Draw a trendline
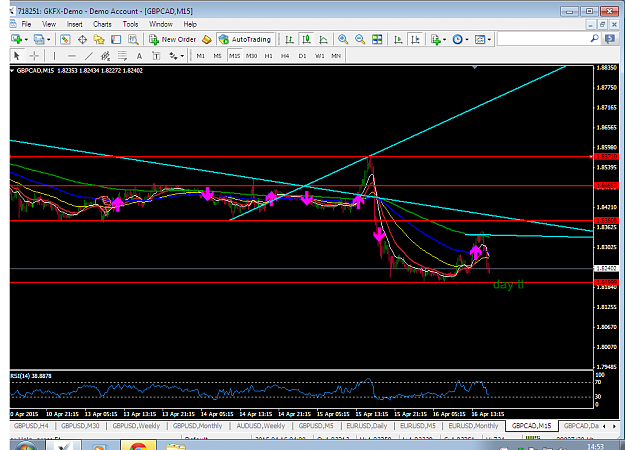Viewport: 625px width, 450px height. coord(88,56)
